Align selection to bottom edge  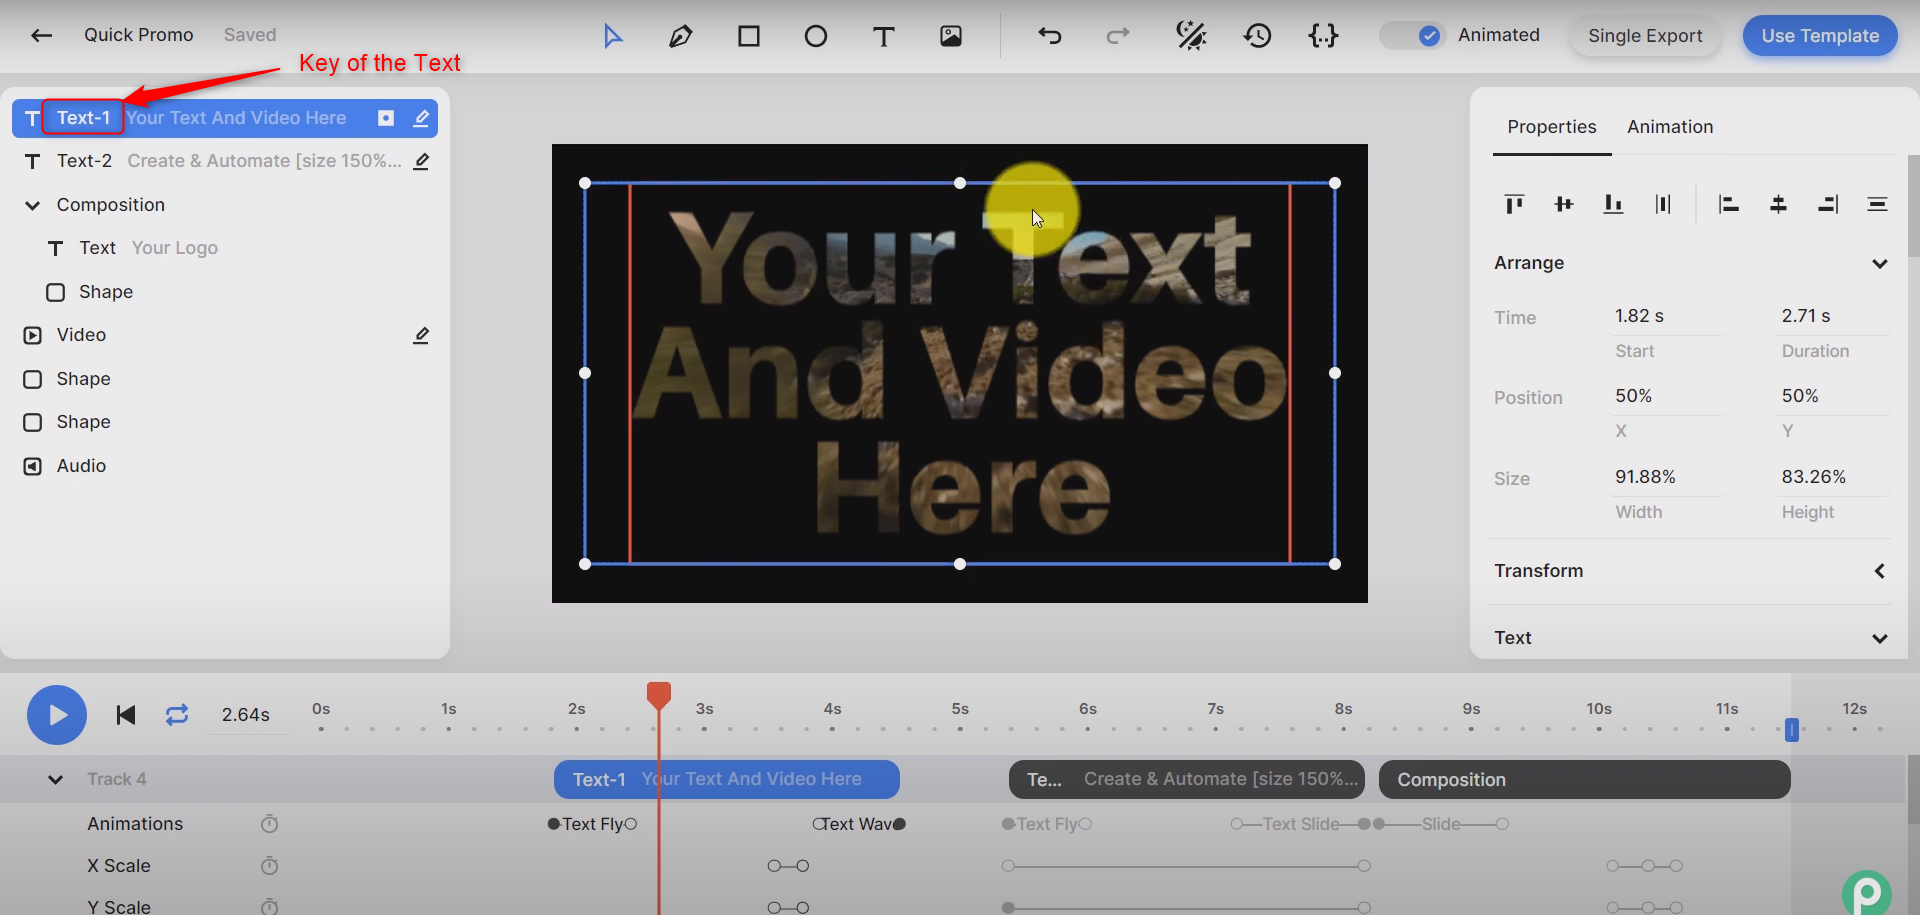pyautogui.click(x=1613, y=204)
